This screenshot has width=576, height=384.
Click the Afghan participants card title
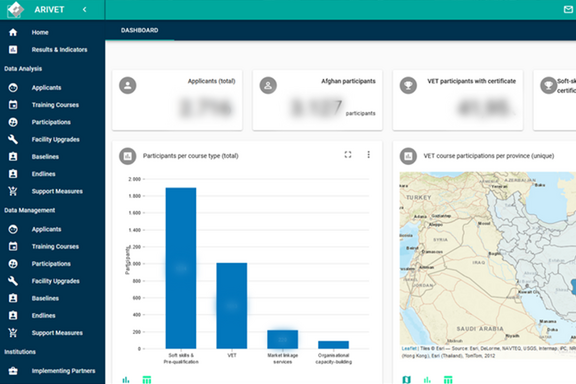[348, 81]
